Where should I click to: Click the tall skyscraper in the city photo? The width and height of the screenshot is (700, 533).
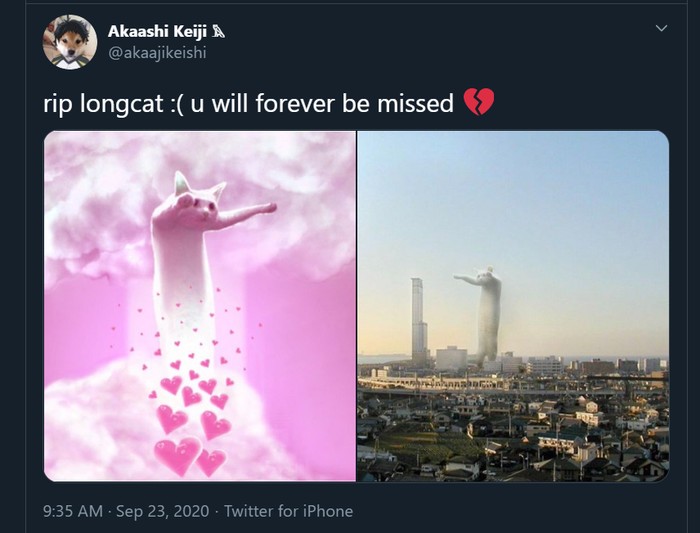pos(419,318)
